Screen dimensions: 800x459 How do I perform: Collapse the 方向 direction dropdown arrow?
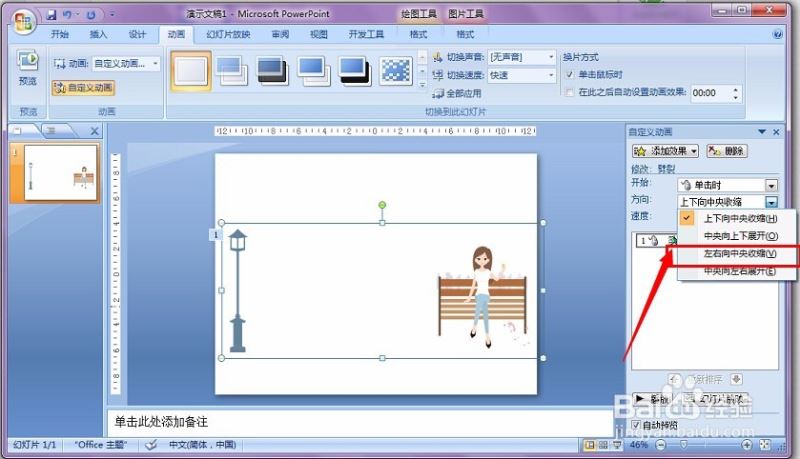tap(771, 202)
